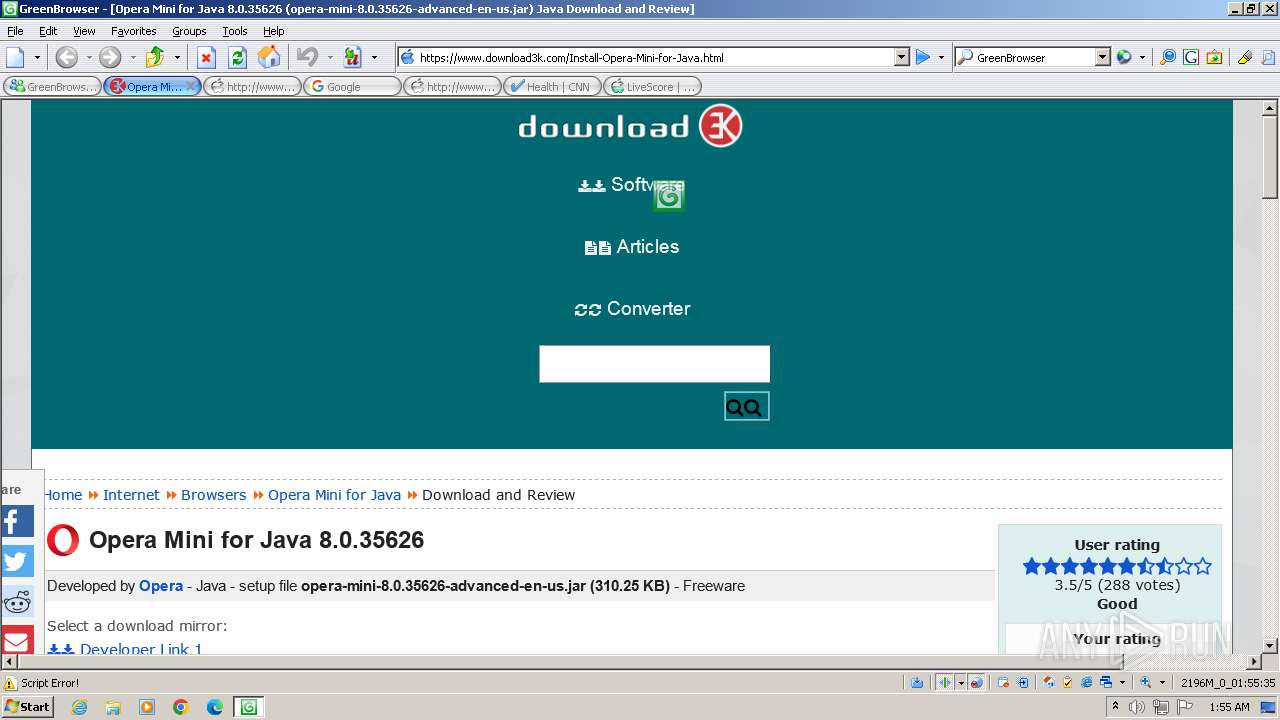Click the find-in-page icon at toolbar end
The height and width of the screenshot is (720, 1280).
point(1267,57)
